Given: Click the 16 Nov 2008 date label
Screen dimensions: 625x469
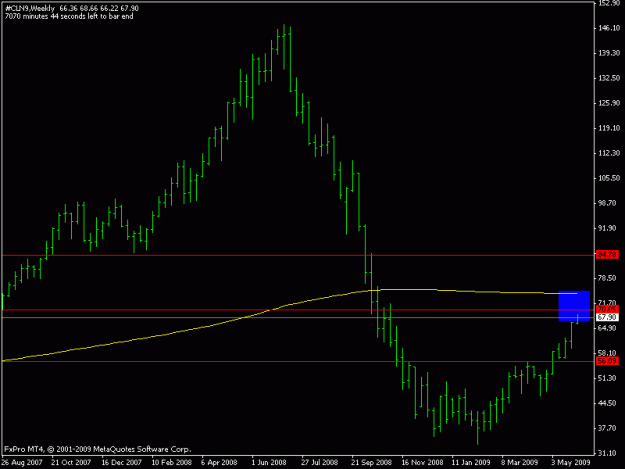Looking at the screenshot, I should [422, 462].
